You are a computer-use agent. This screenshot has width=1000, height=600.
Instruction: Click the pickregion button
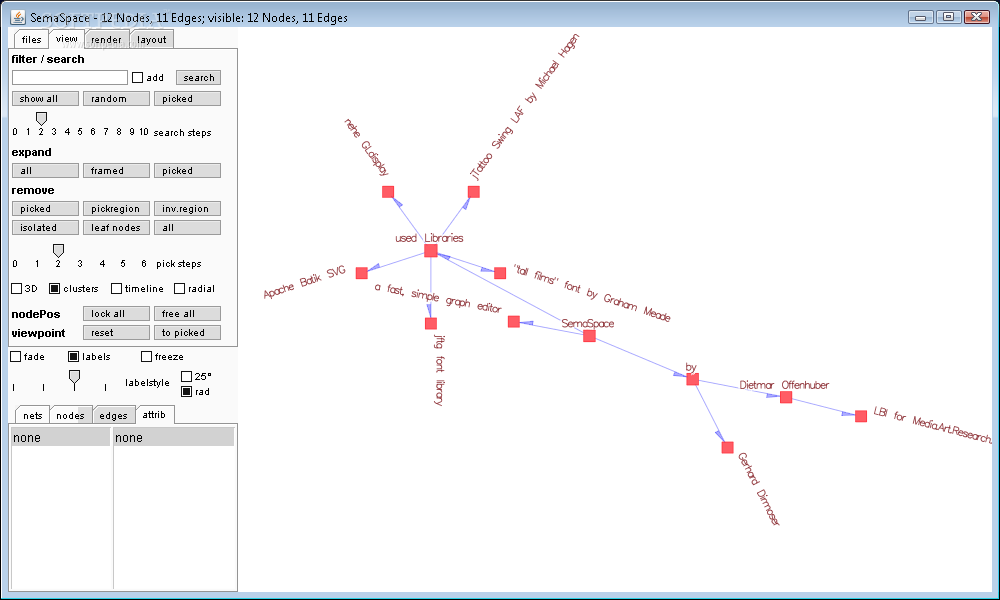click(116, 209)
